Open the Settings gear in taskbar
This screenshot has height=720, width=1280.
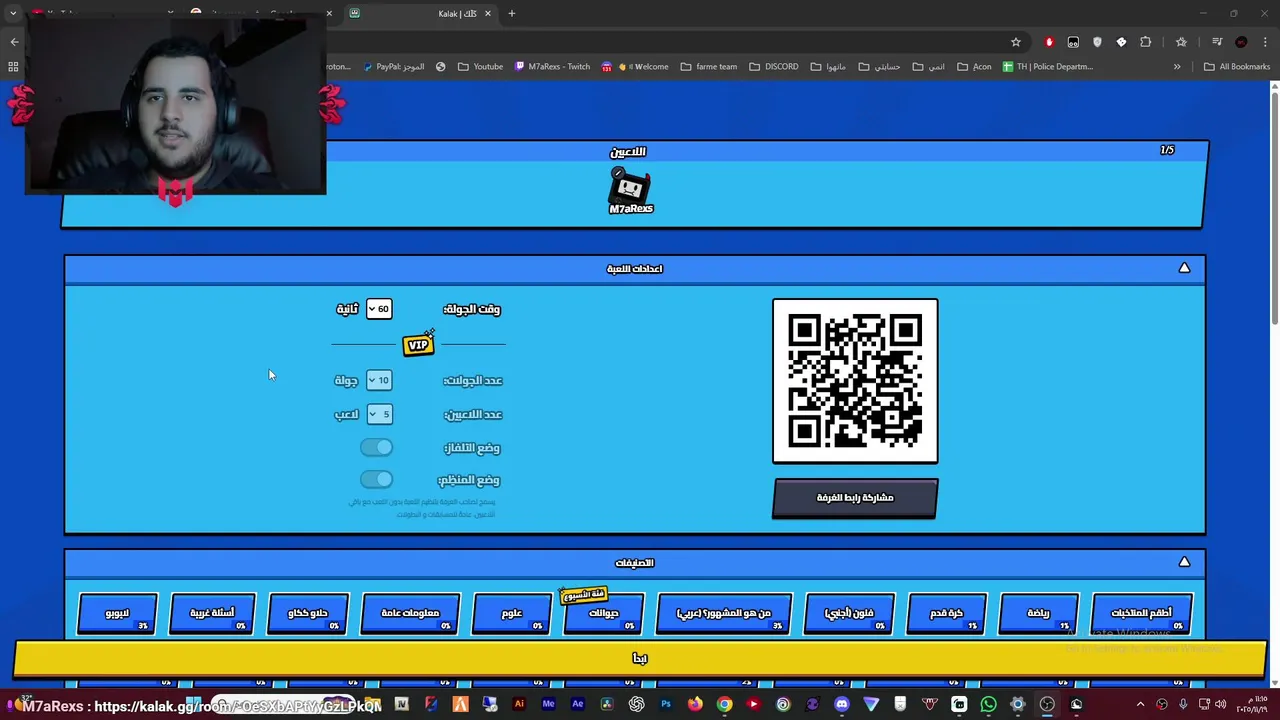pos(1018,704)
